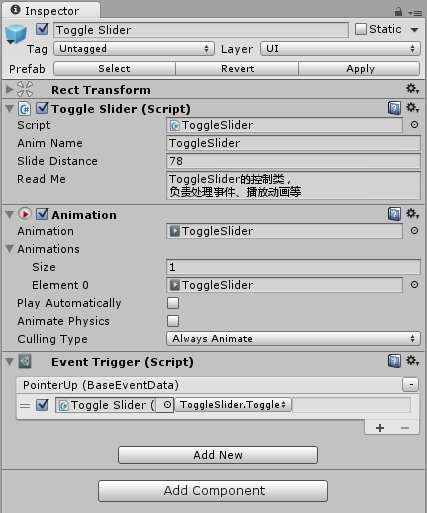Click the prefab Select button
427x513 pixels.
coord(114,69)
